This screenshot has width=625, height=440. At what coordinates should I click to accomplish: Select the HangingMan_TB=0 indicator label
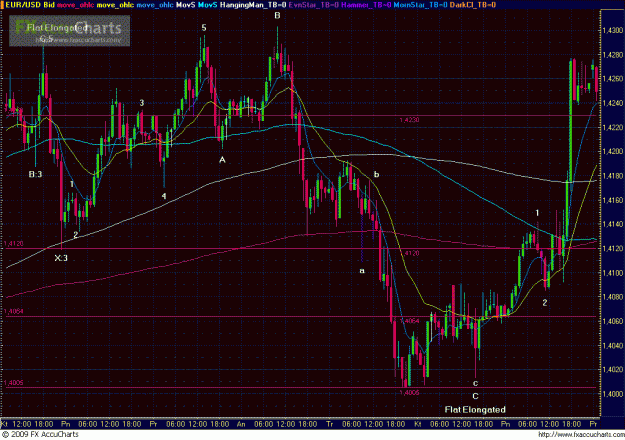coord(253,5)
